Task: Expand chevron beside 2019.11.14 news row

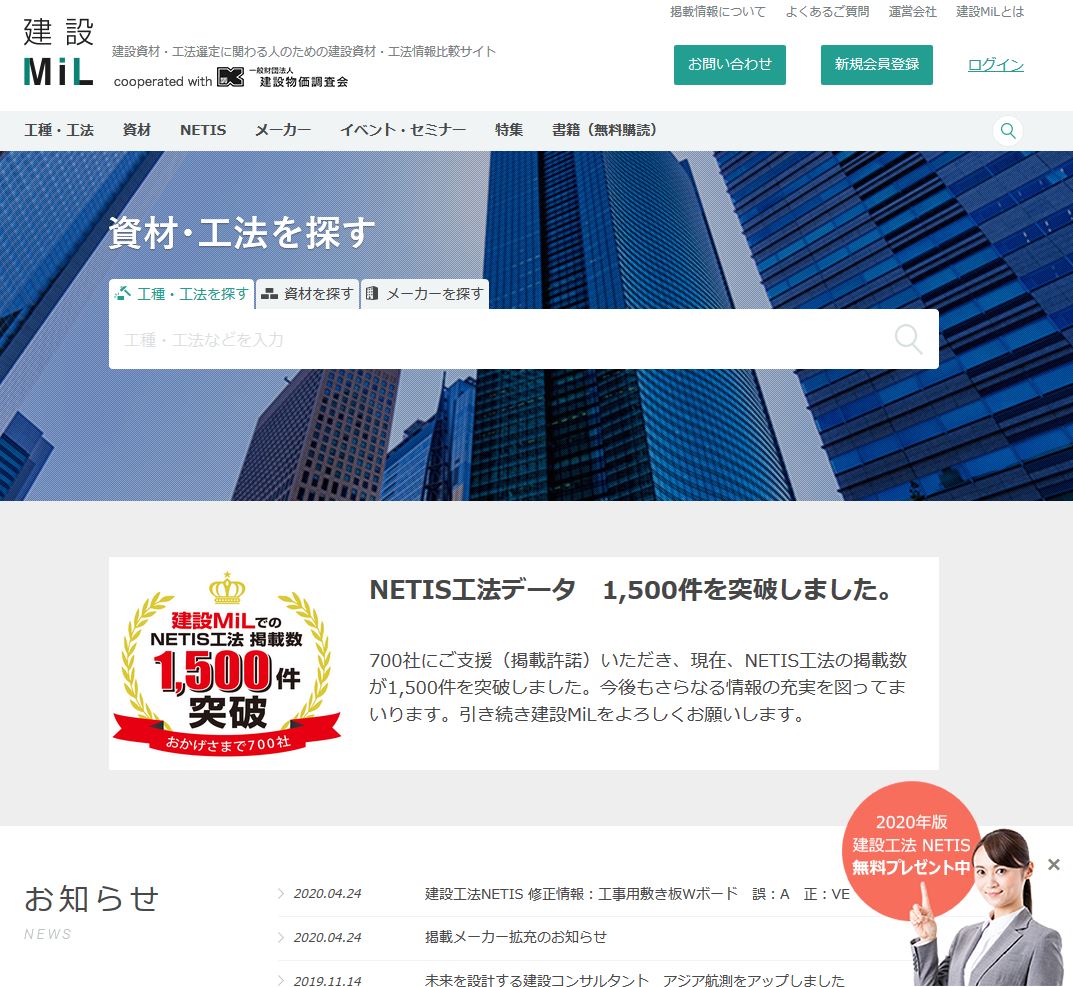Action: tap(281, 981)
